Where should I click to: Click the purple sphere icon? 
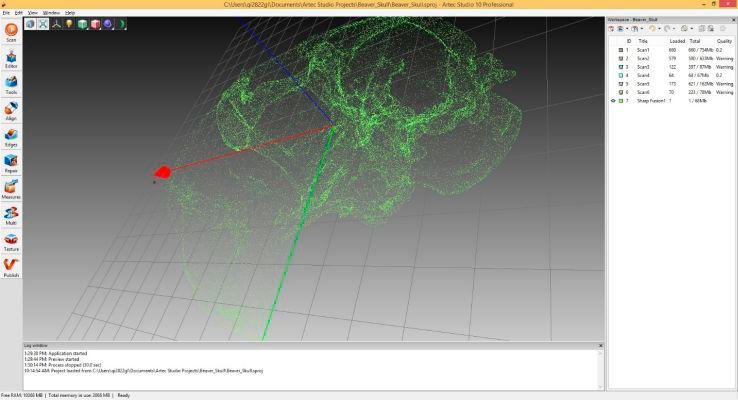coord(108,24)
